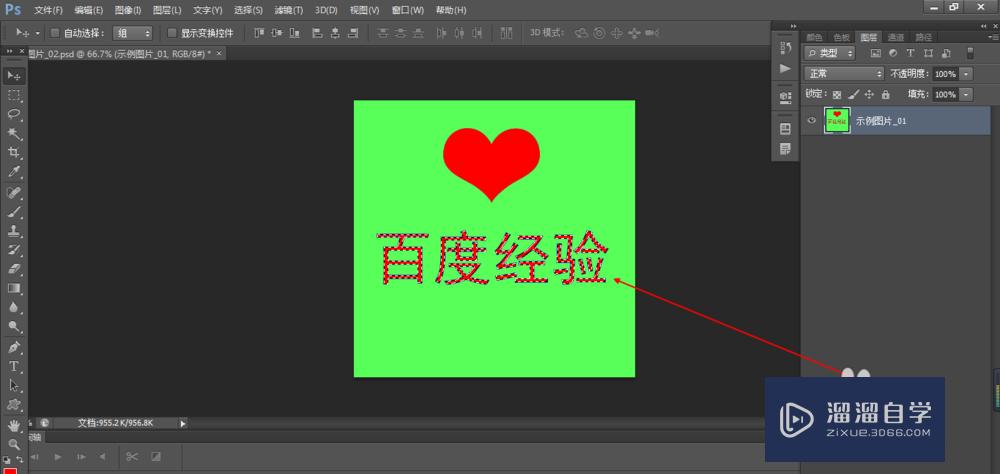Open the 正常 blend mode dropdown
Screen dimensions: 1000x474
coord(844,74)
